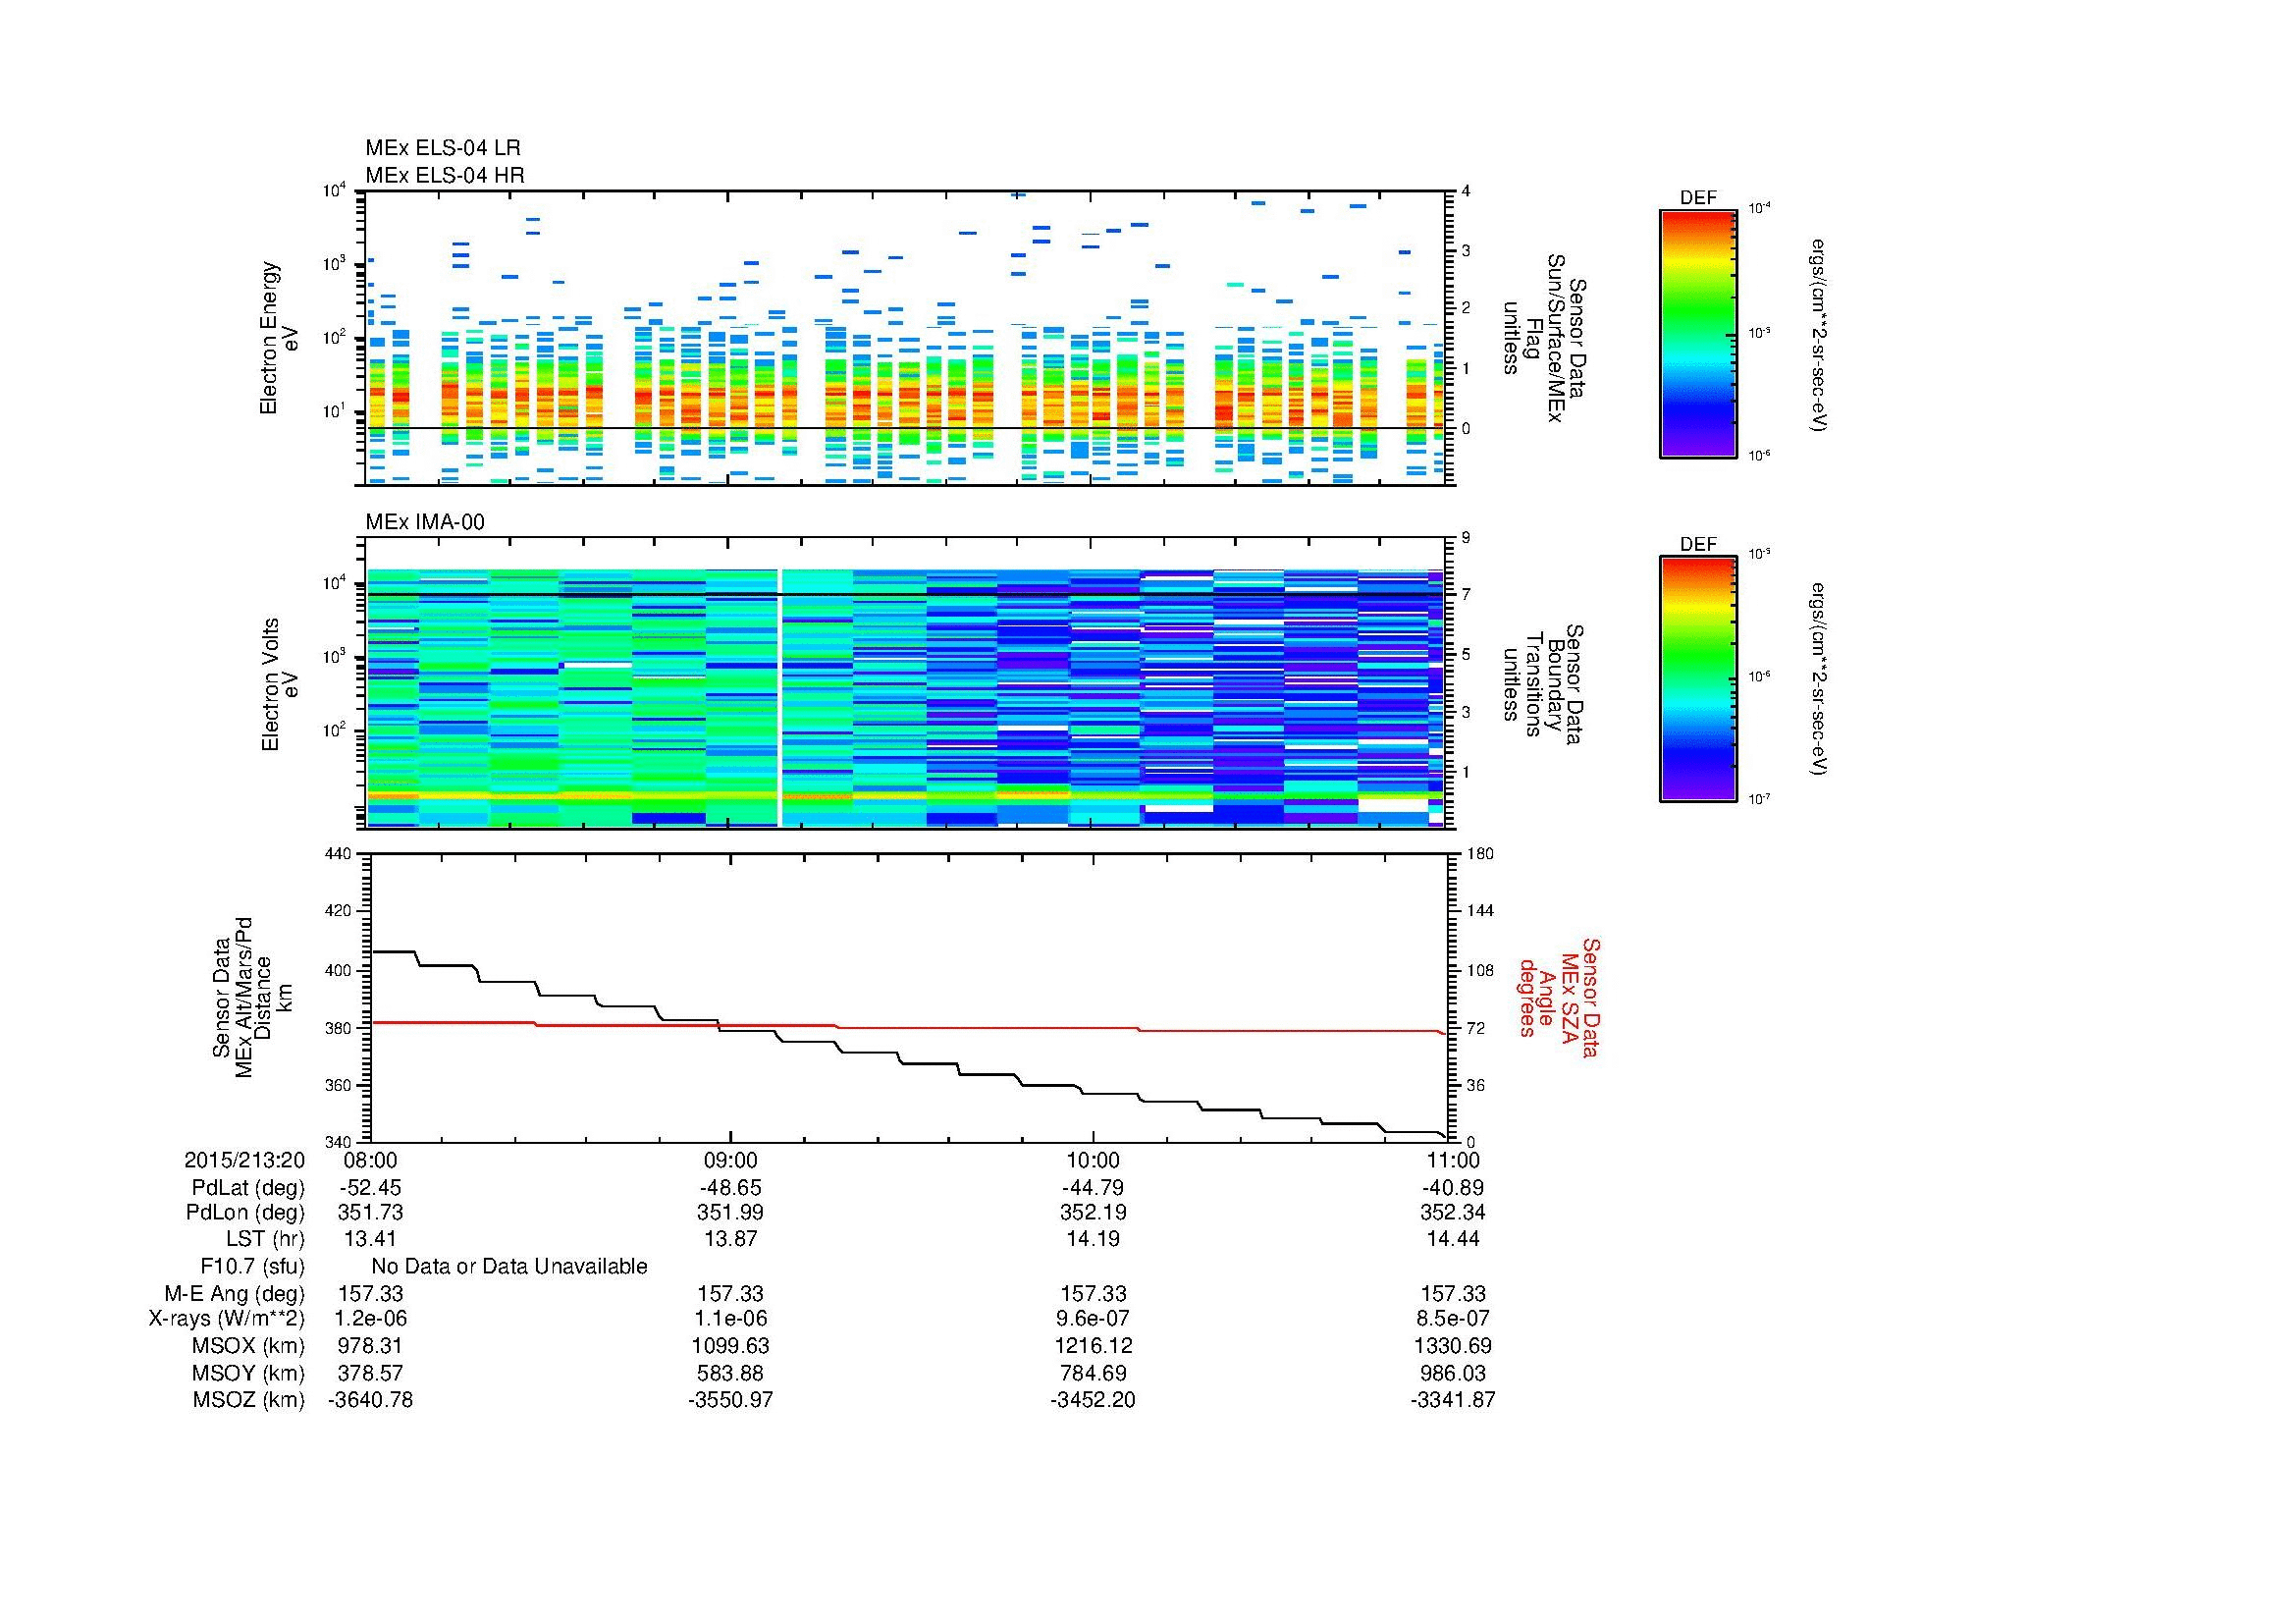The image size is (2296, 1623).
Task: Click PdLat value '-48.65'
Action: (x=731, y=1188)
